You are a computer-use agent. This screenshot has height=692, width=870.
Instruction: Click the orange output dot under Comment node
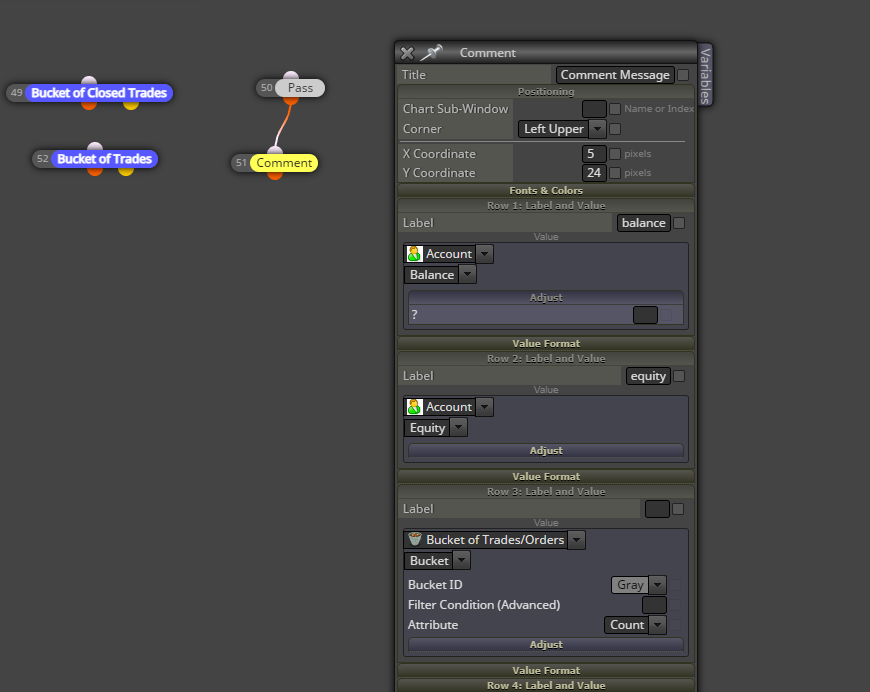click(x=275, y=175)
